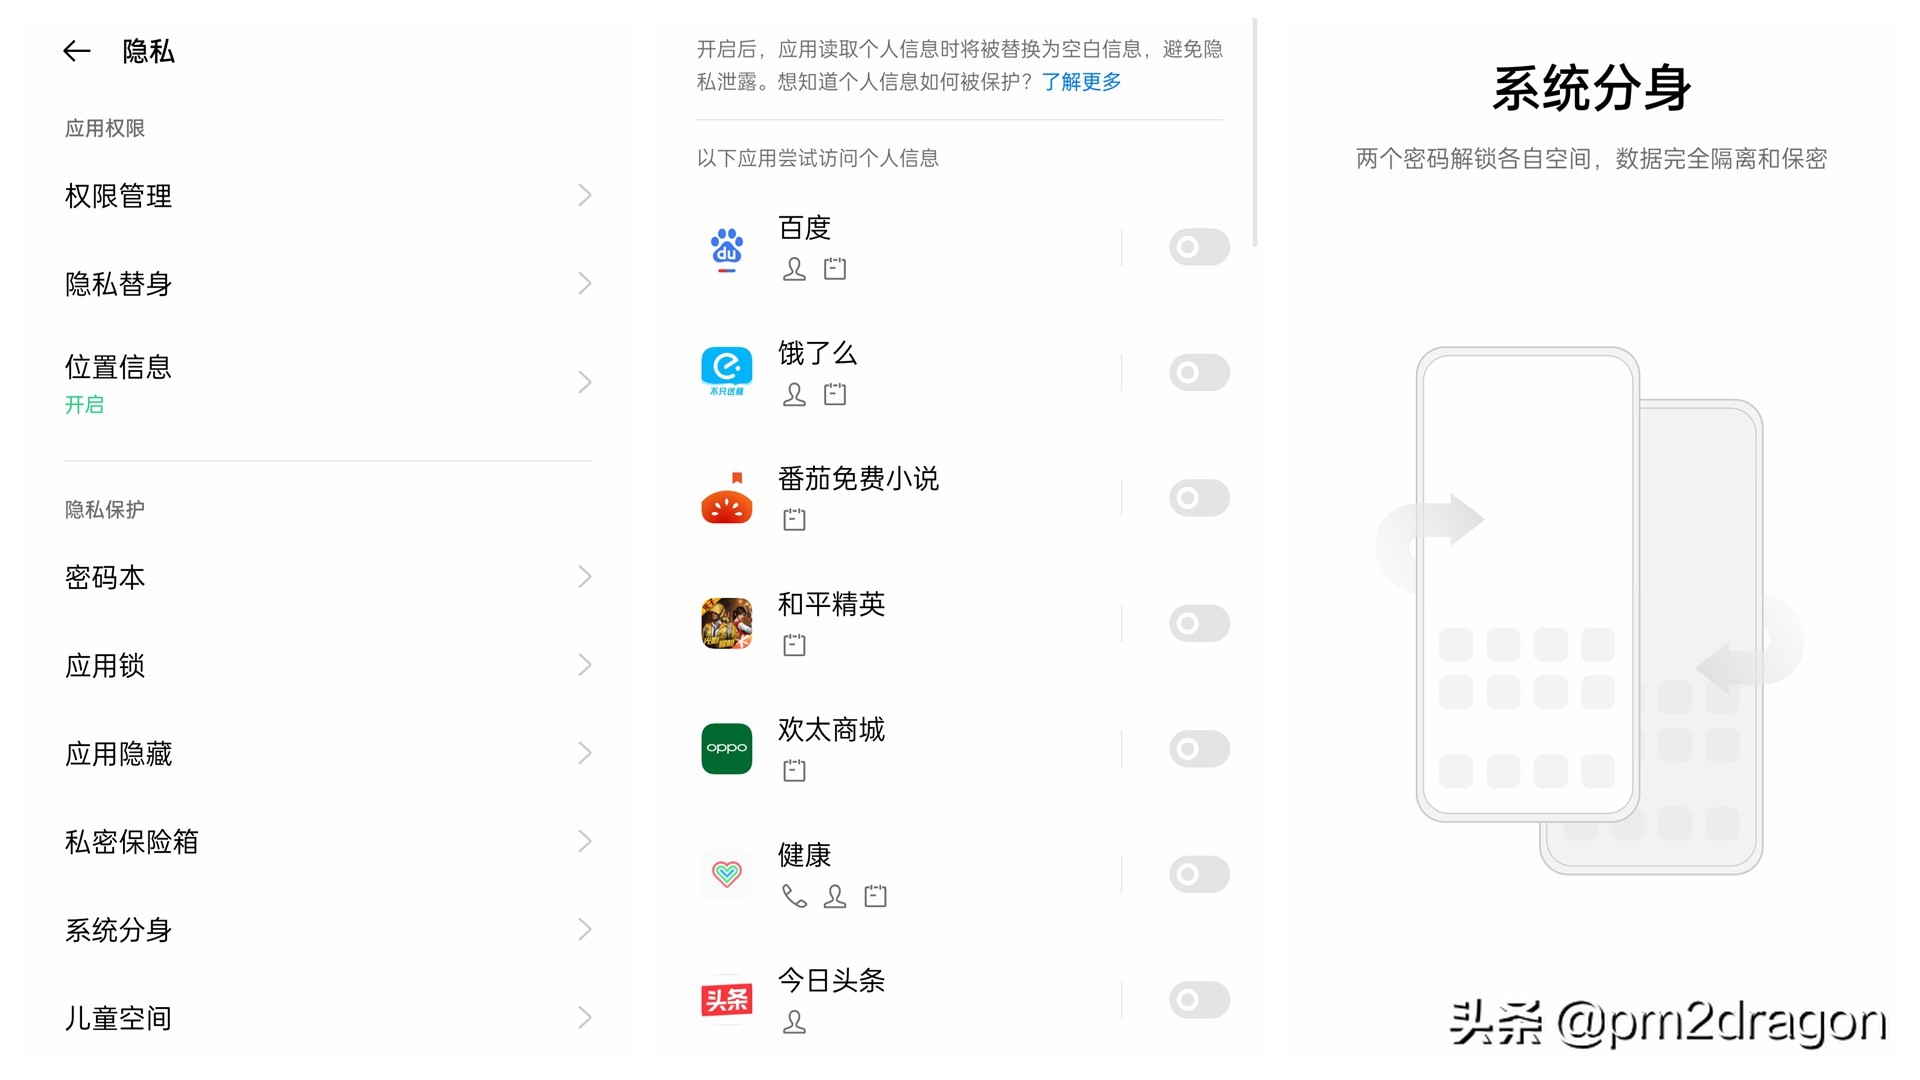
Task: Expand the 系统分身 entry
Action: [328, 930]
